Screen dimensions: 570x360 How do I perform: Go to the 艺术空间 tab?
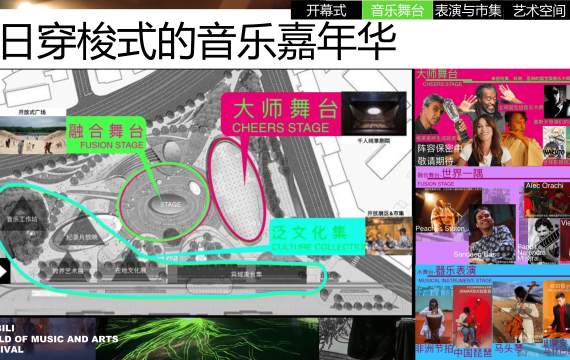538,10
